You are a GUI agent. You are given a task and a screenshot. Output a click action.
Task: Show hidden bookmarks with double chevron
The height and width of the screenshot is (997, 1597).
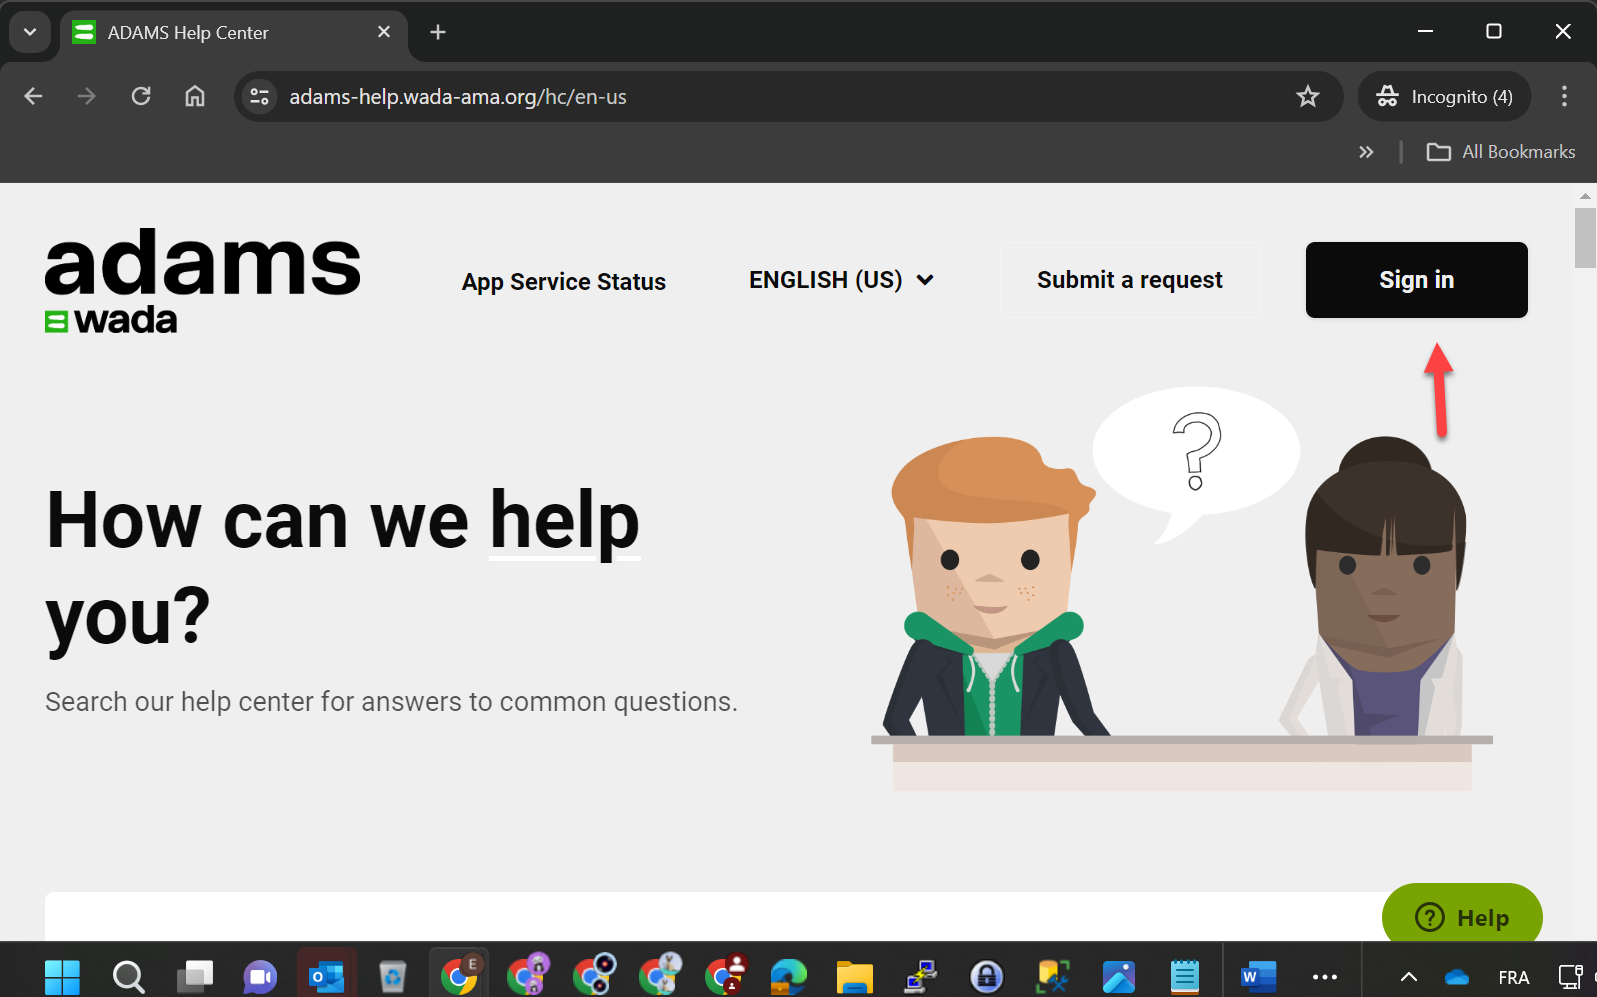1366,152
